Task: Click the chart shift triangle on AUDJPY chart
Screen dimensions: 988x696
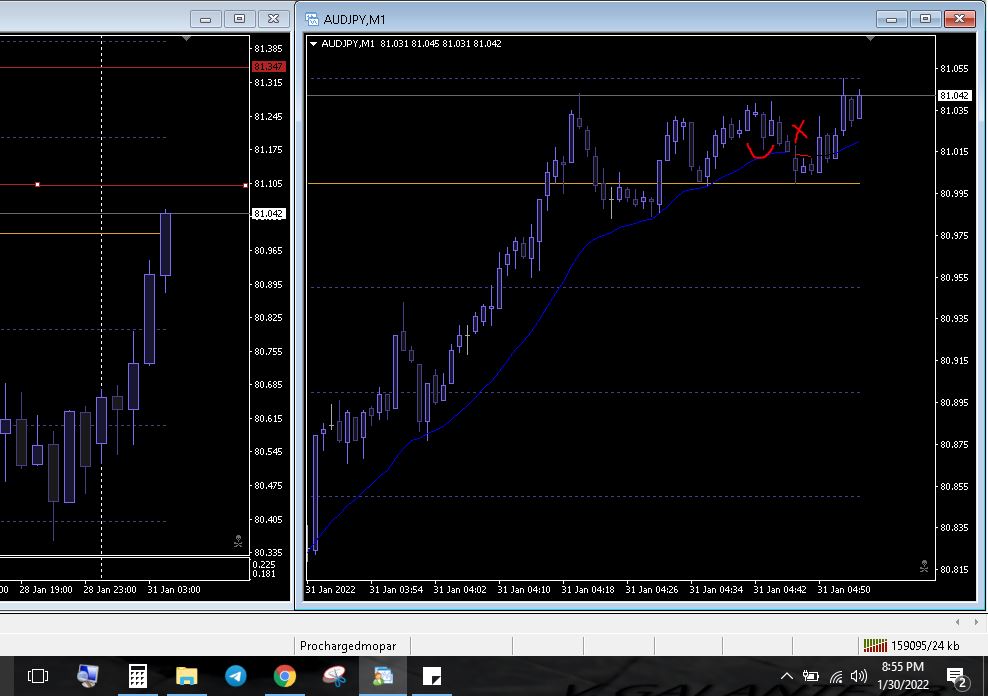Action: (870, 39)
